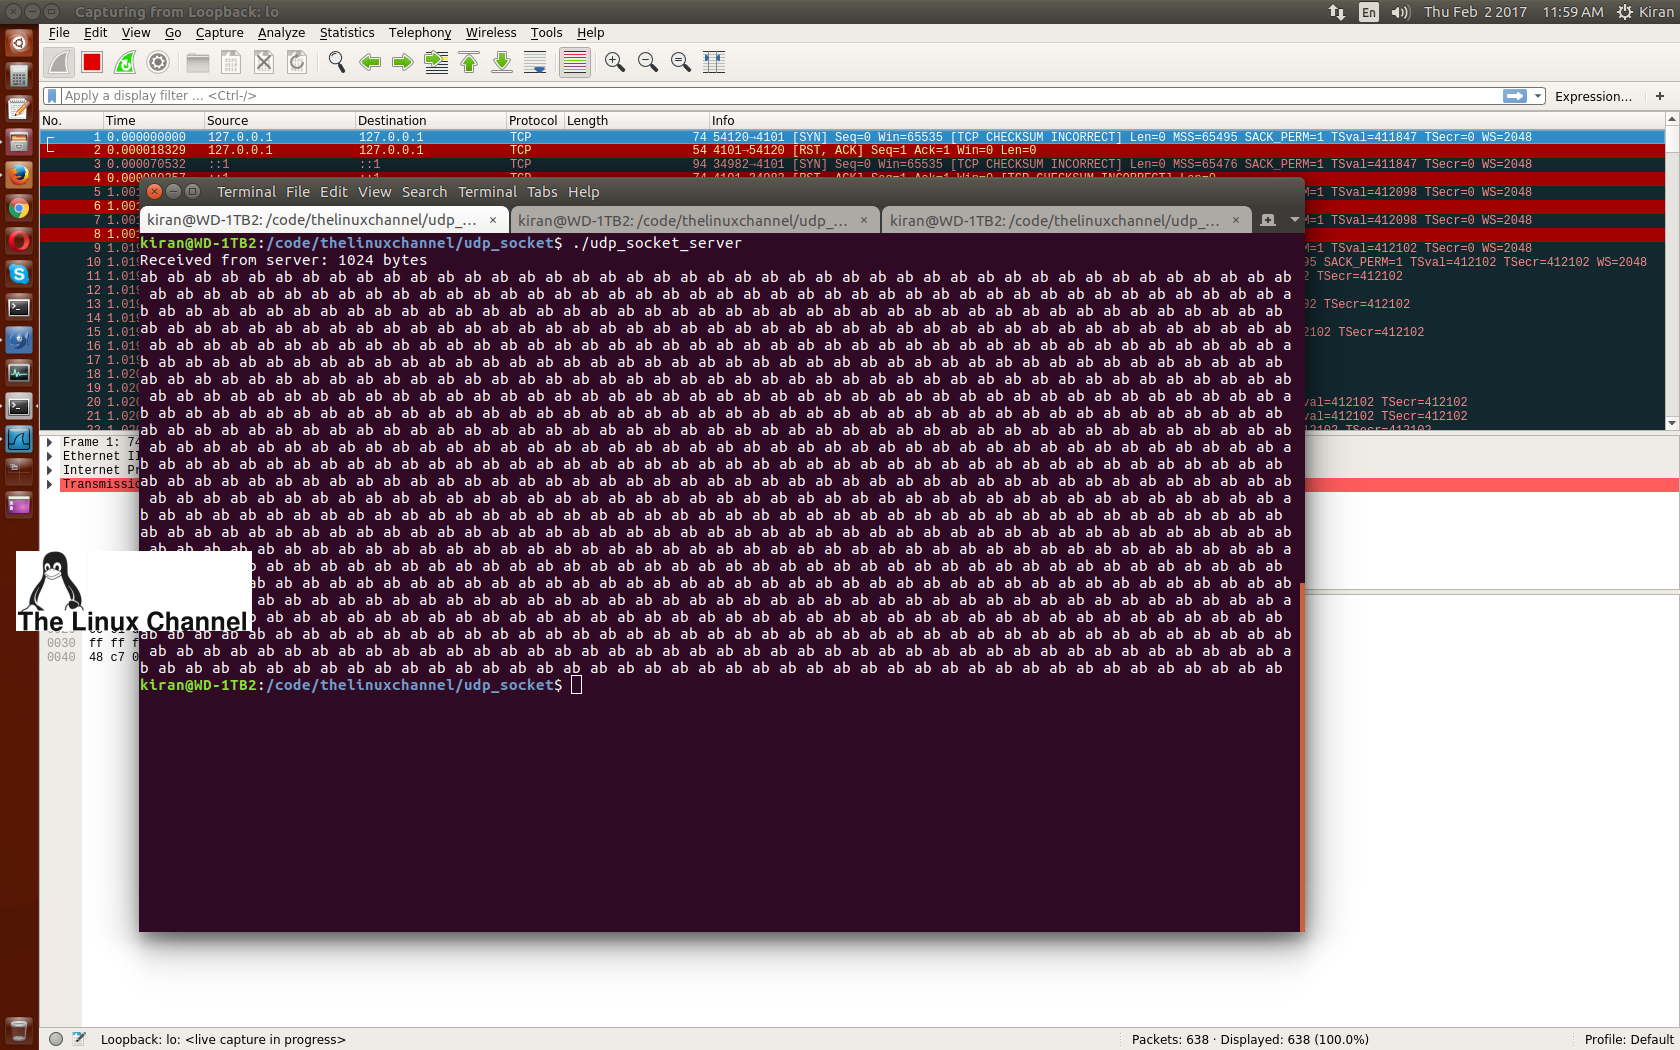This screenshot has width=1680, height=1050.
Task: Jump to the last packet
Action: click(502, 62)
